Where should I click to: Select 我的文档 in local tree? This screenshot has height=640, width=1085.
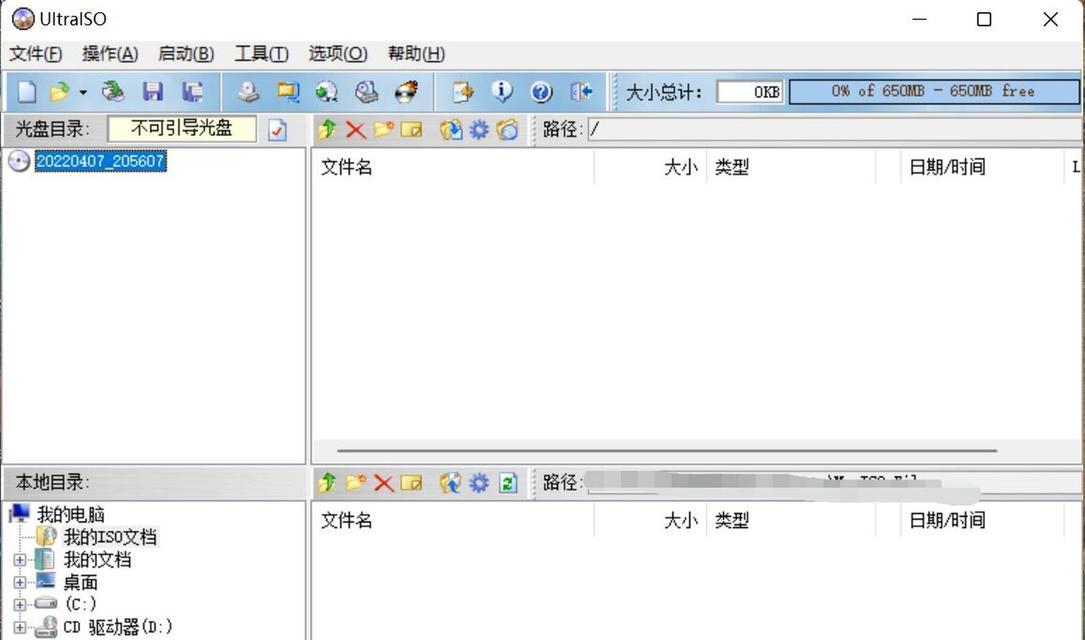(x=98, y=560)
